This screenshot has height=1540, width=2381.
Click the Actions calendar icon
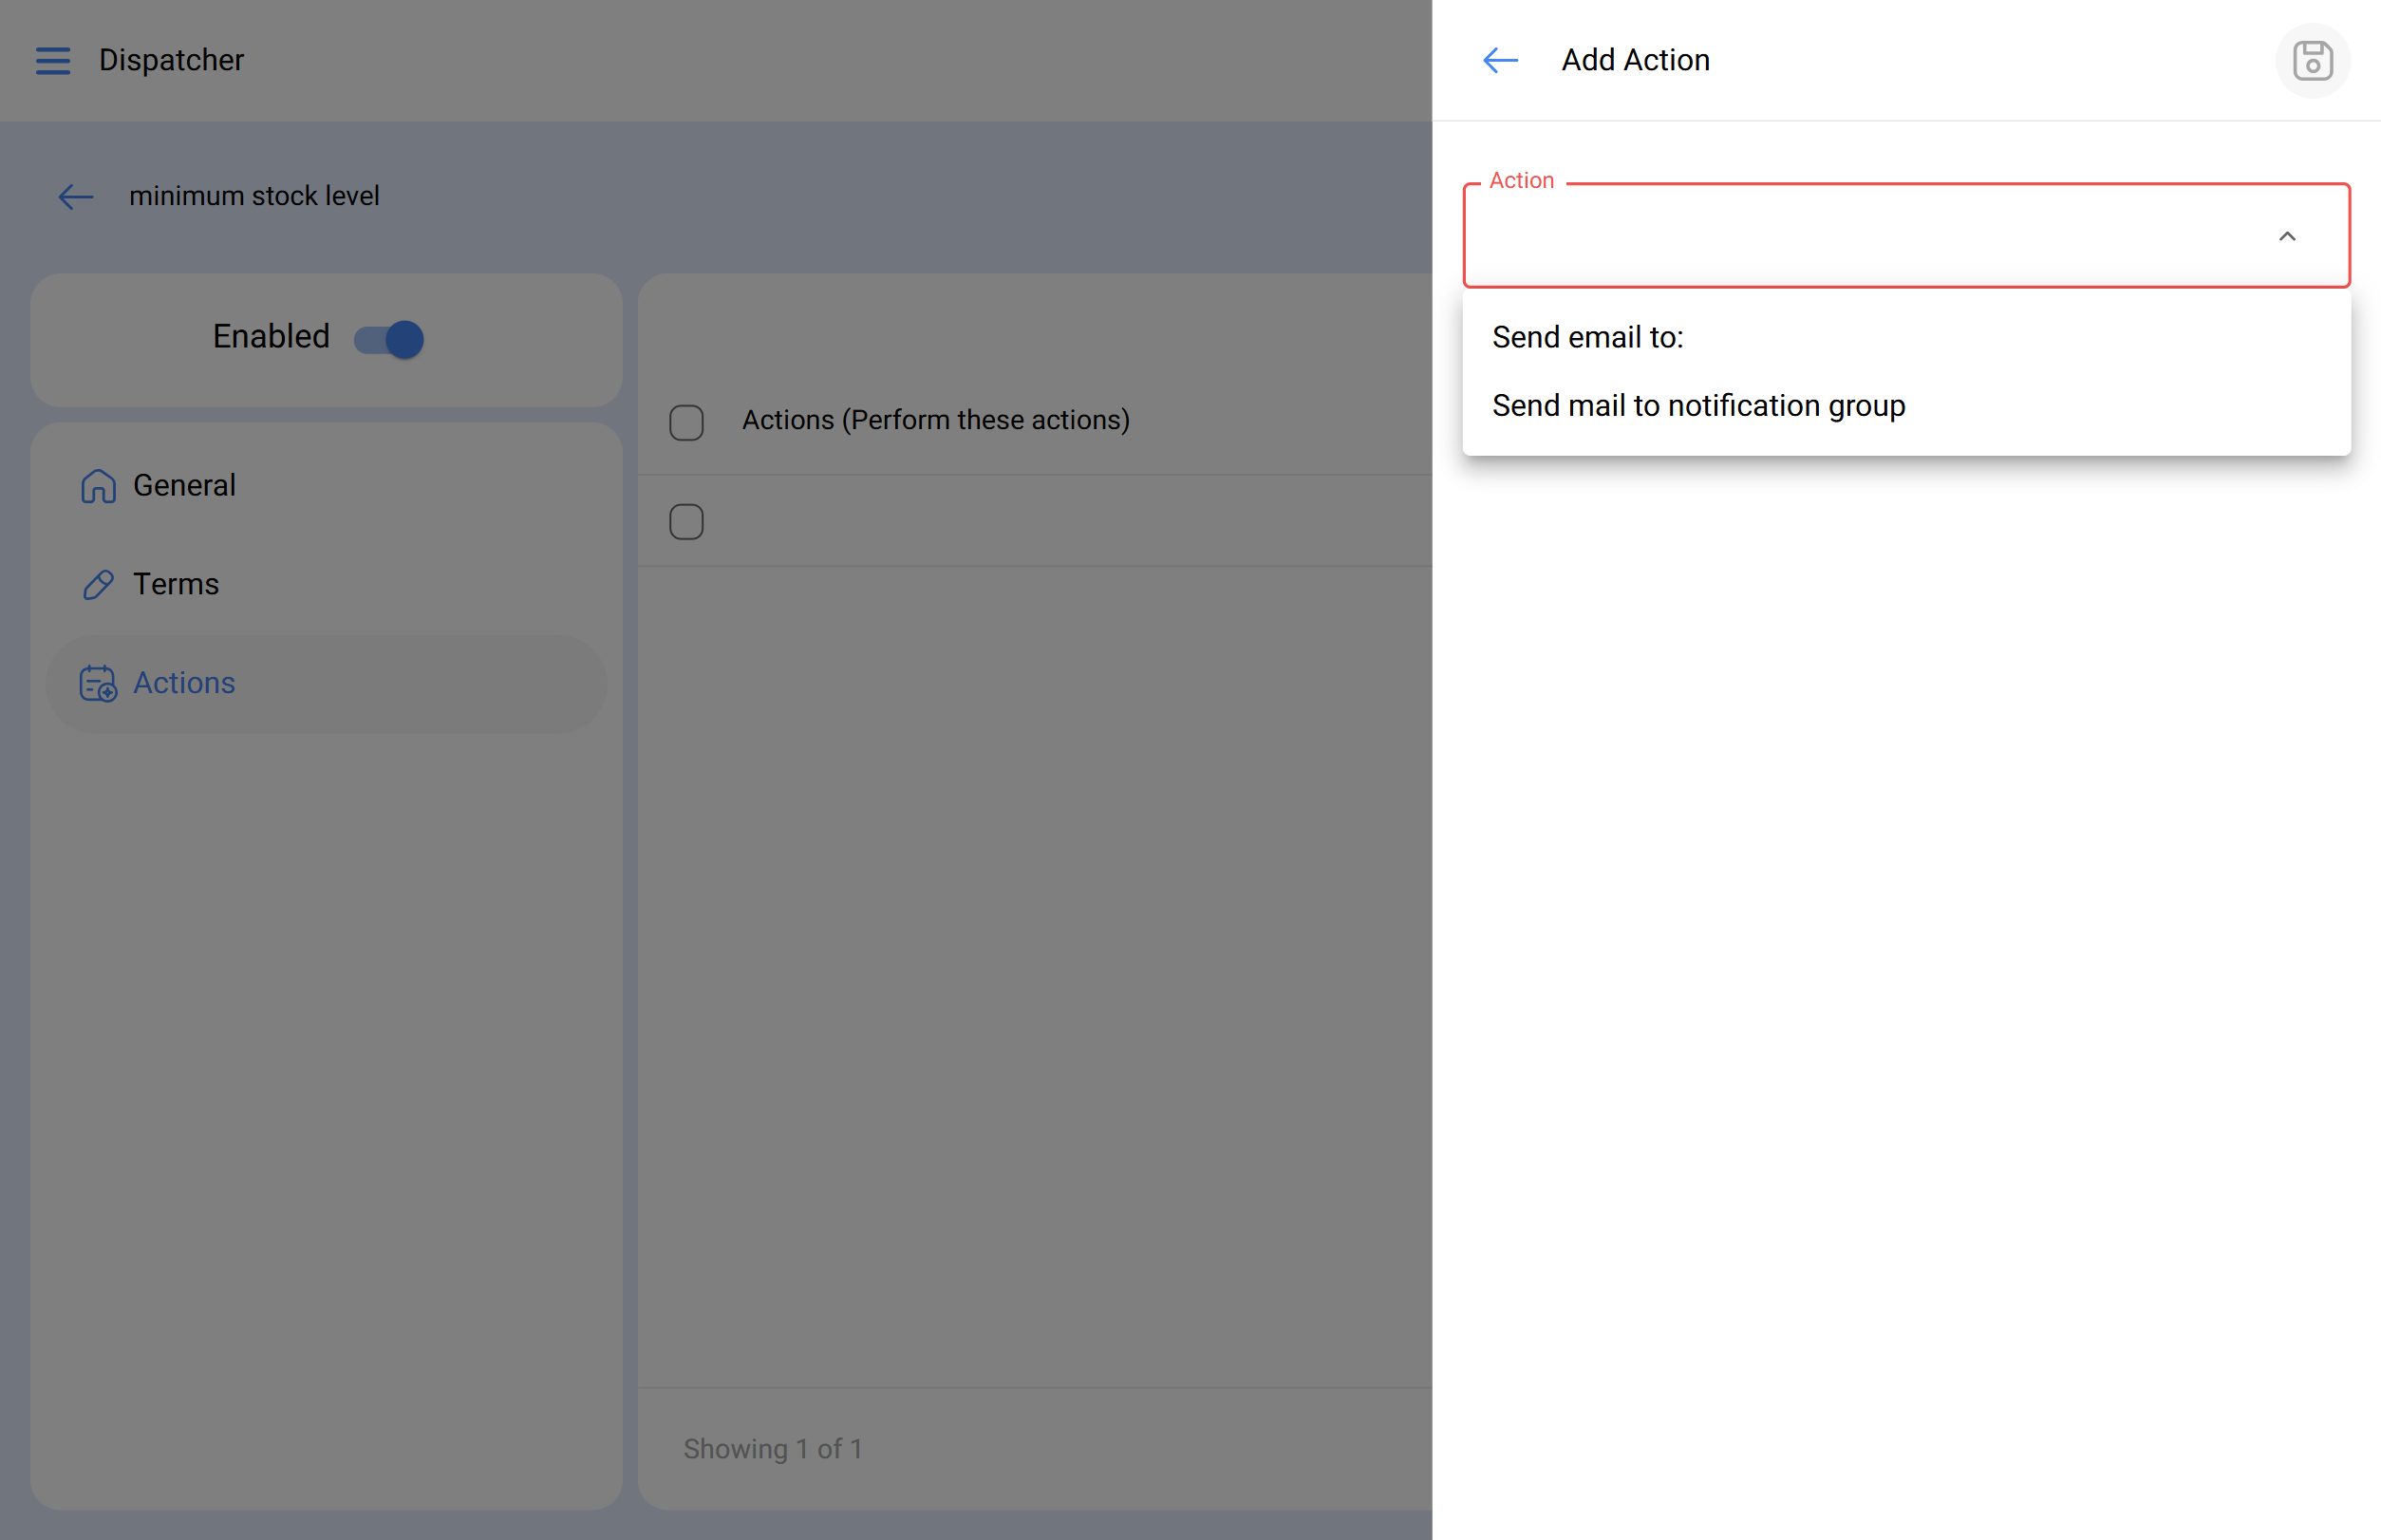[x=98, y=684]
